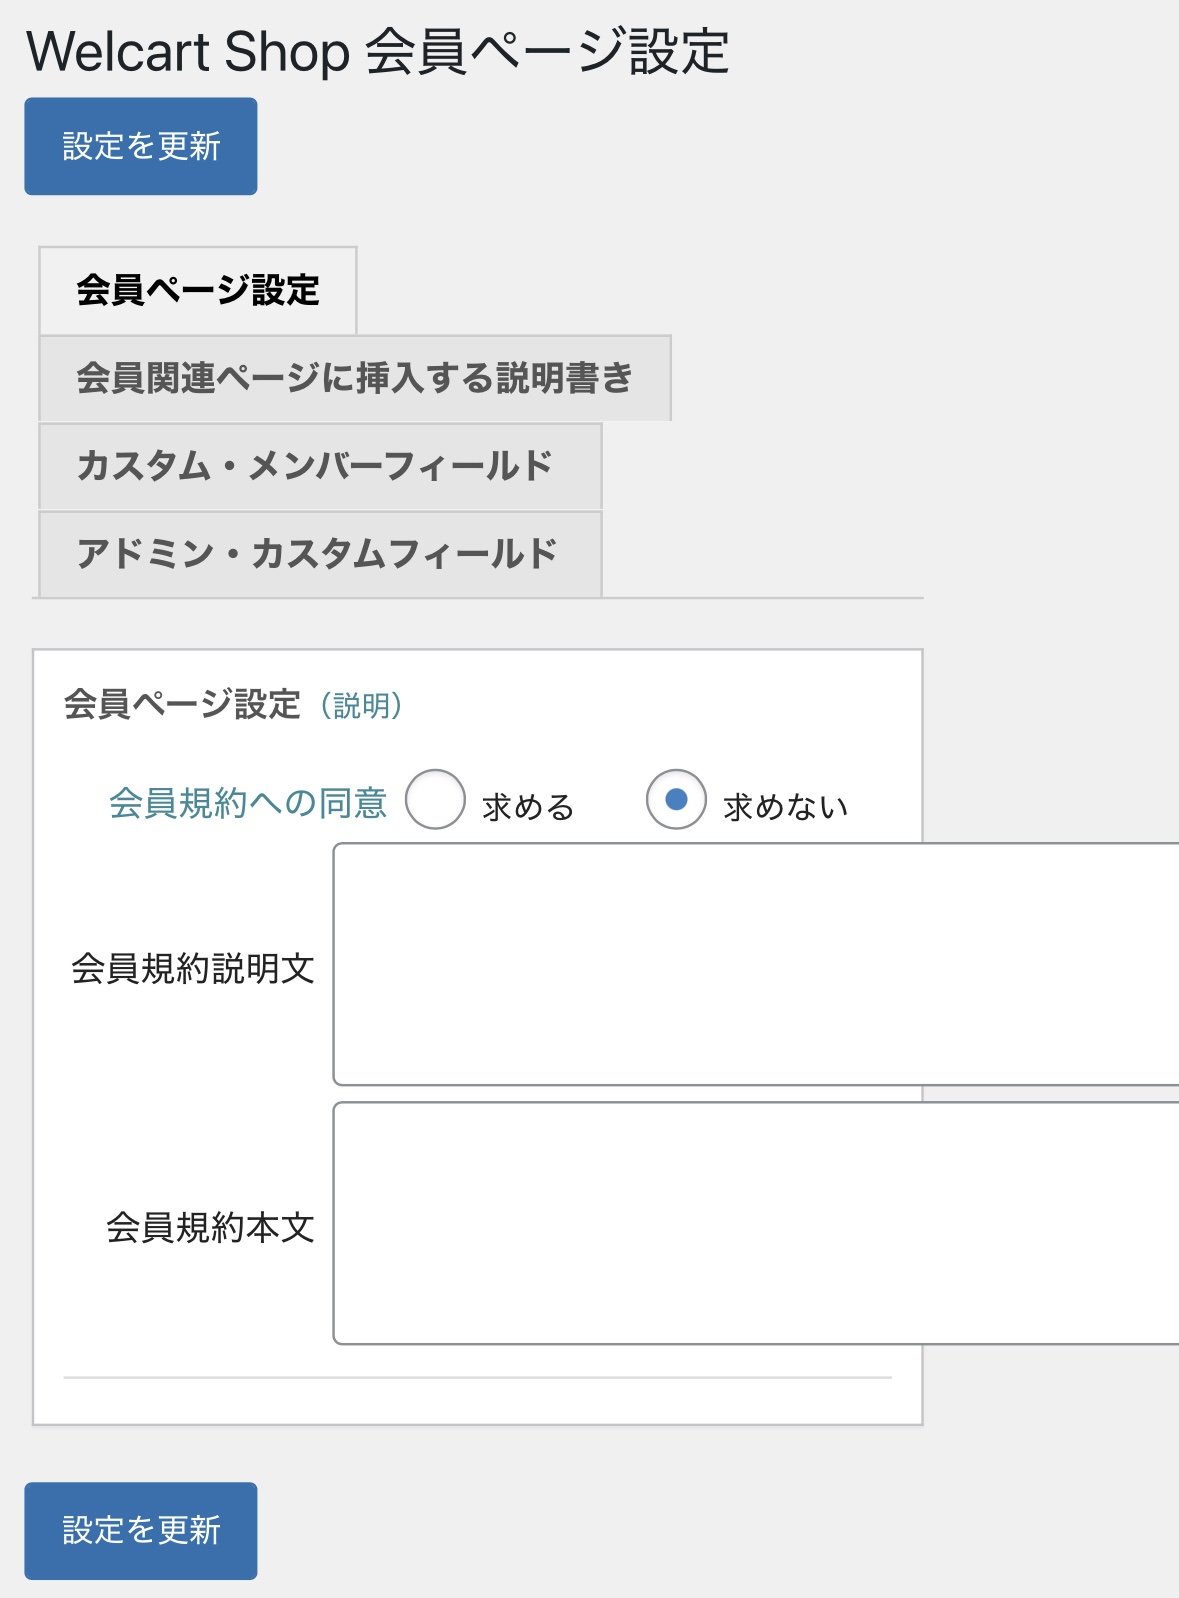This screenshot has height=1598, width=1179.
Task: Select the 求めない radio button
Action: [676, 799]
